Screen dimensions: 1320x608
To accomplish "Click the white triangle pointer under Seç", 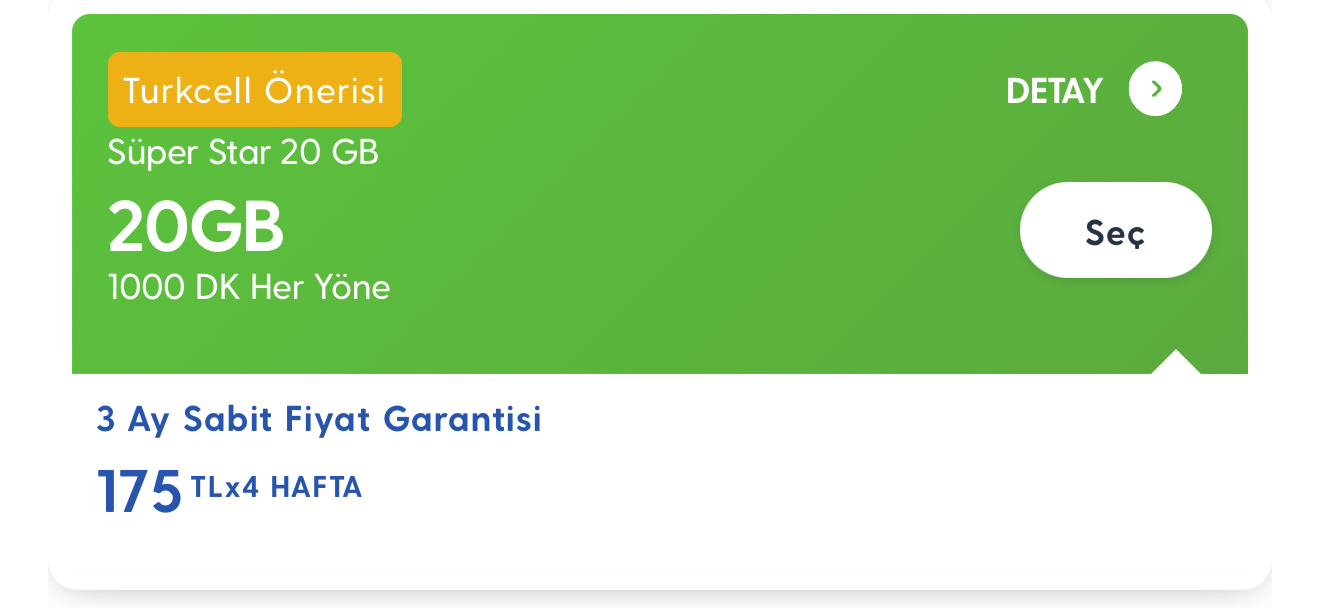I will (1176, 362).
